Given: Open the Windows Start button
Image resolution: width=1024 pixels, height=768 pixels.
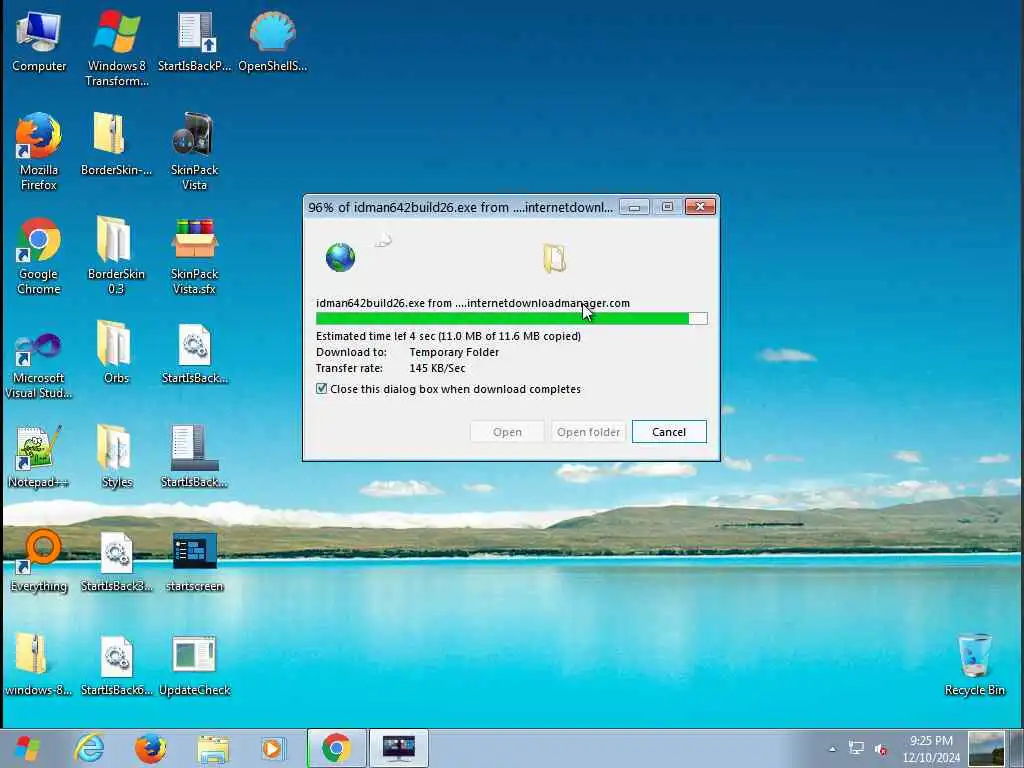Looking at the screenshot, I should (27, 748).
